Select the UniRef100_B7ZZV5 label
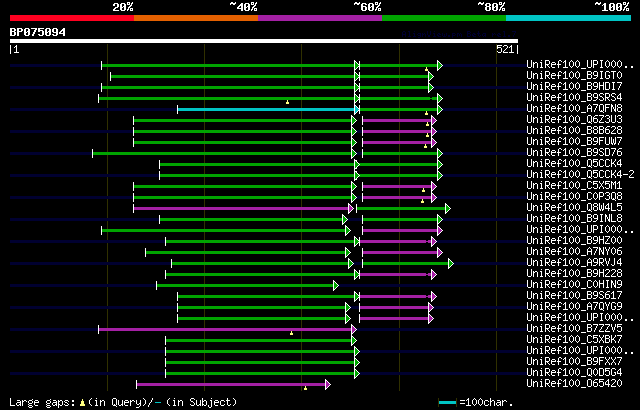 point(574,329)
